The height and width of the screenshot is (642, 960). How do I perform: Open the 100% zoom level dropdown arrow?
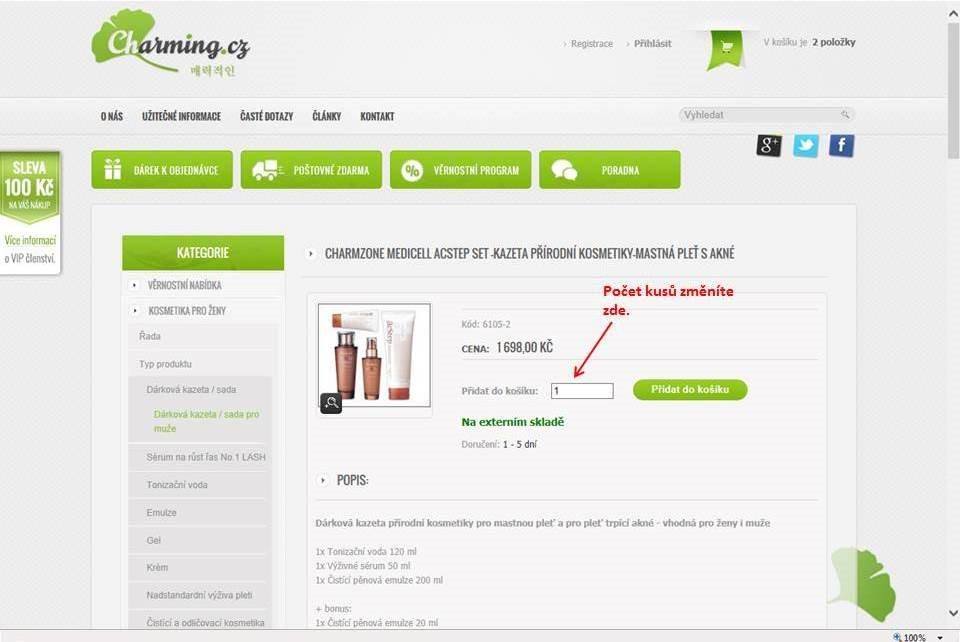click(x=940, y=637)
